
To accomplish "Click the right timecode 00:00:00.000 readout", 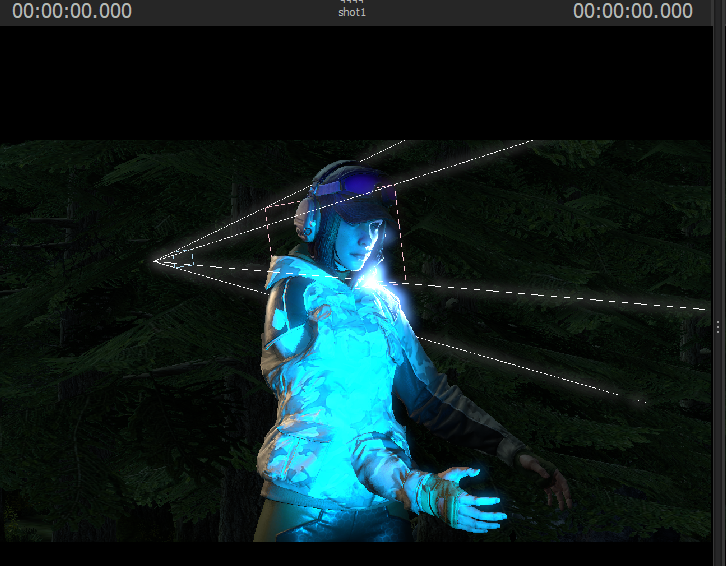I will pos(632,11).
